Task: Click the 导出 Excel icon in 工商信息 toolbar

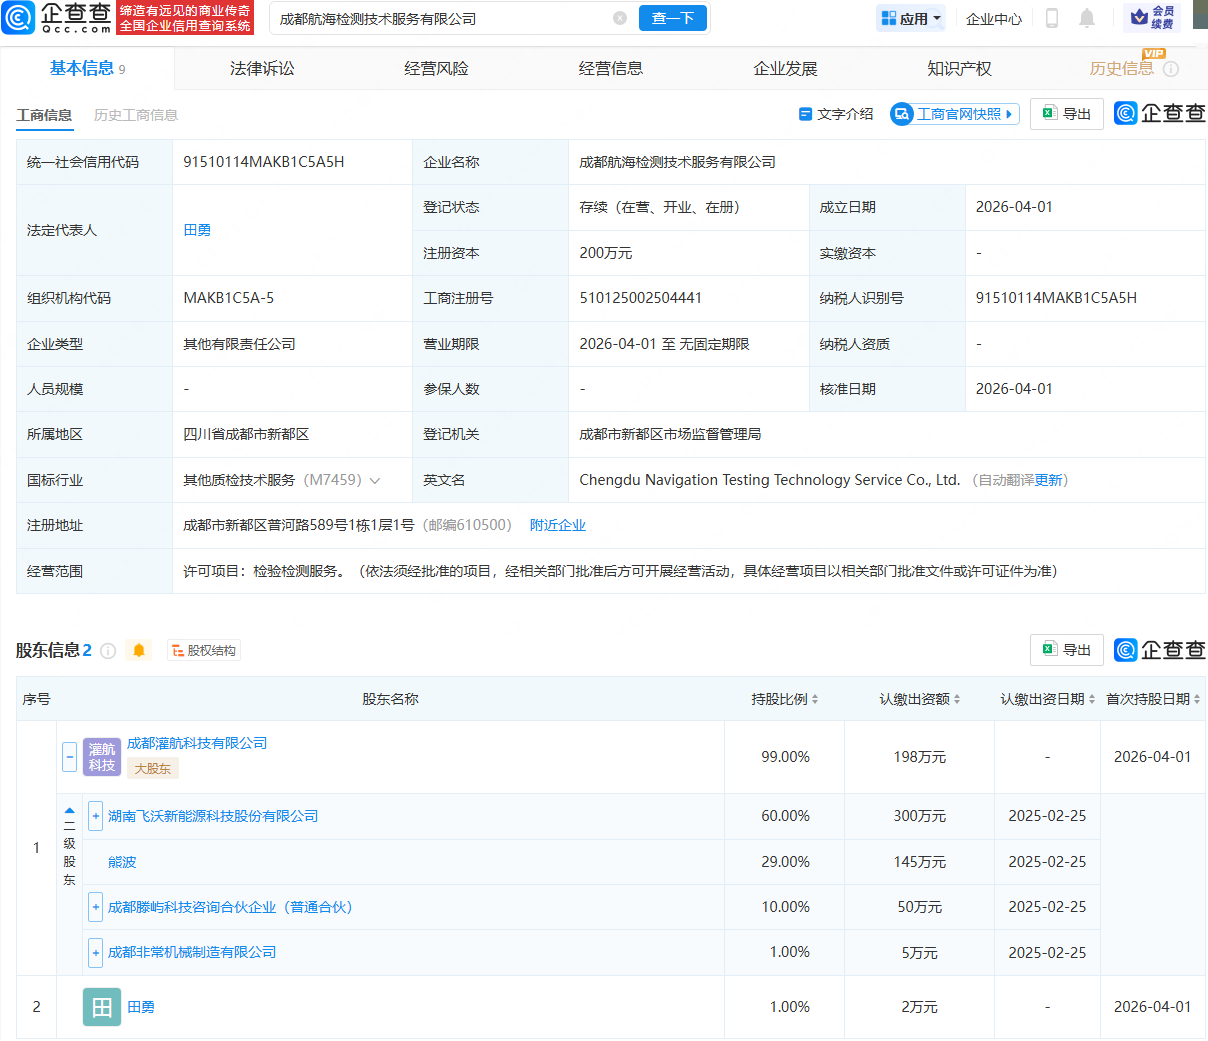Action: [x=1050, y=113]
